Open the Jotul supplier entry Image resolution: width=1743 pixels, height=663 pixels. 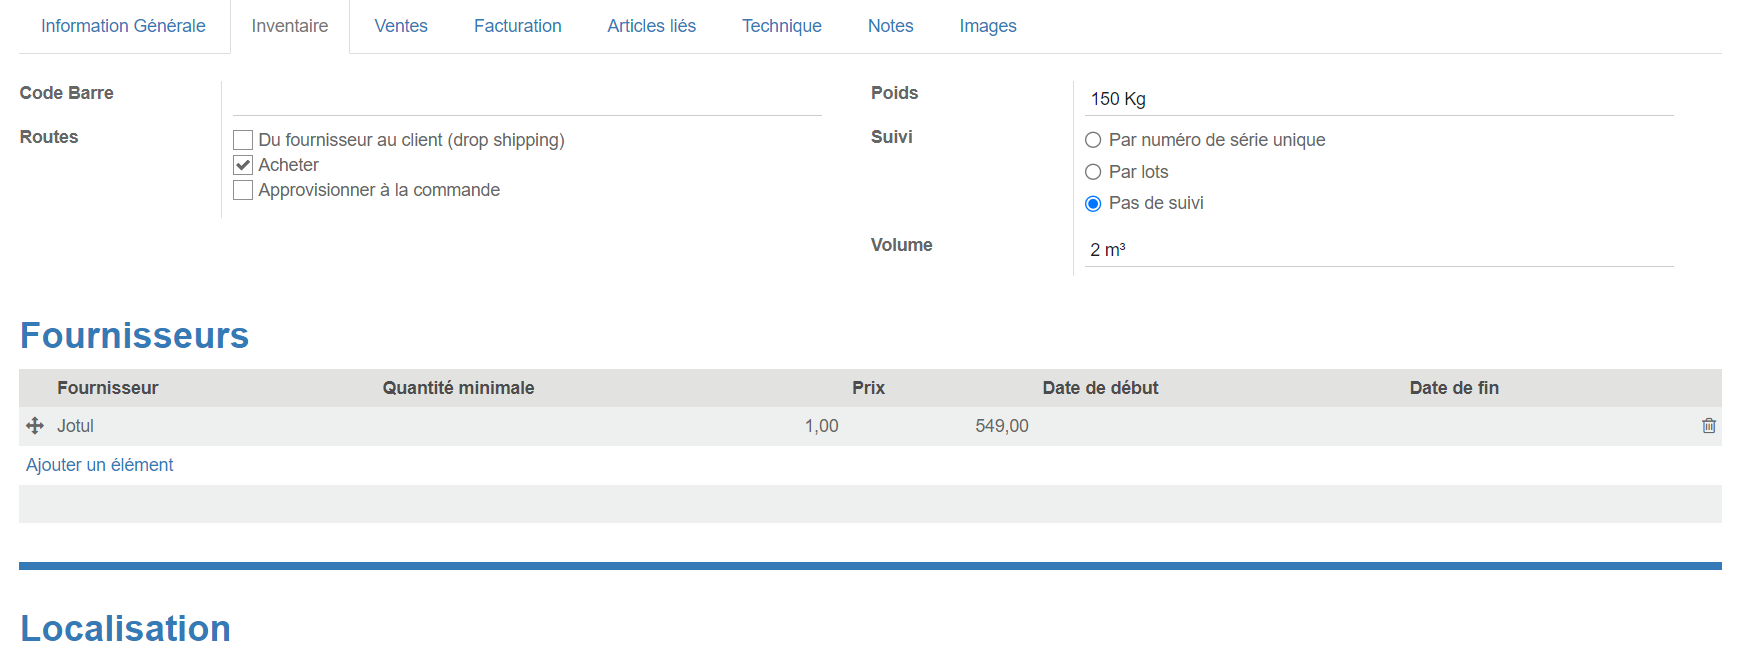[x=75, y=426]
